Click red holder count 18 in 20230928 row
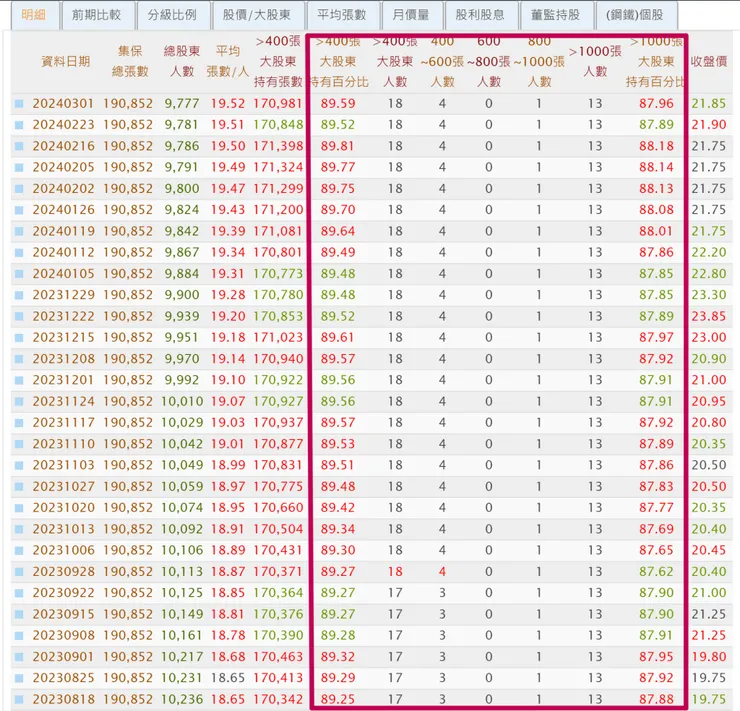The image size is (740, 711). tap(395, 572)
